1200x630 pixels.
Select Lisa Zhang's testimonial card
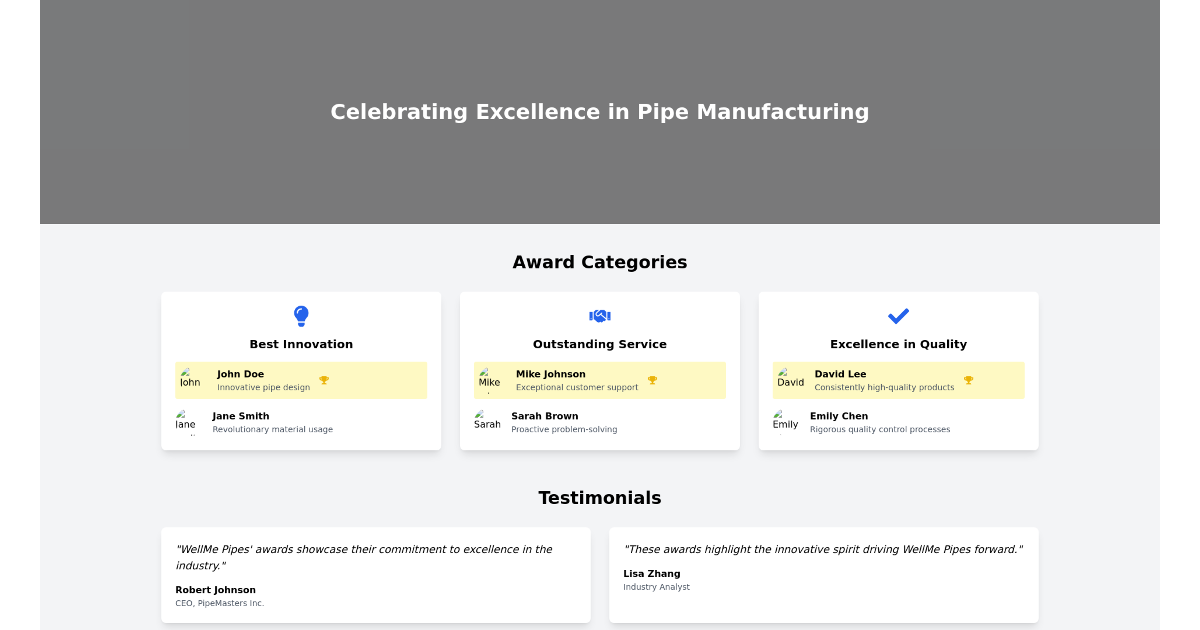[824, 575]
